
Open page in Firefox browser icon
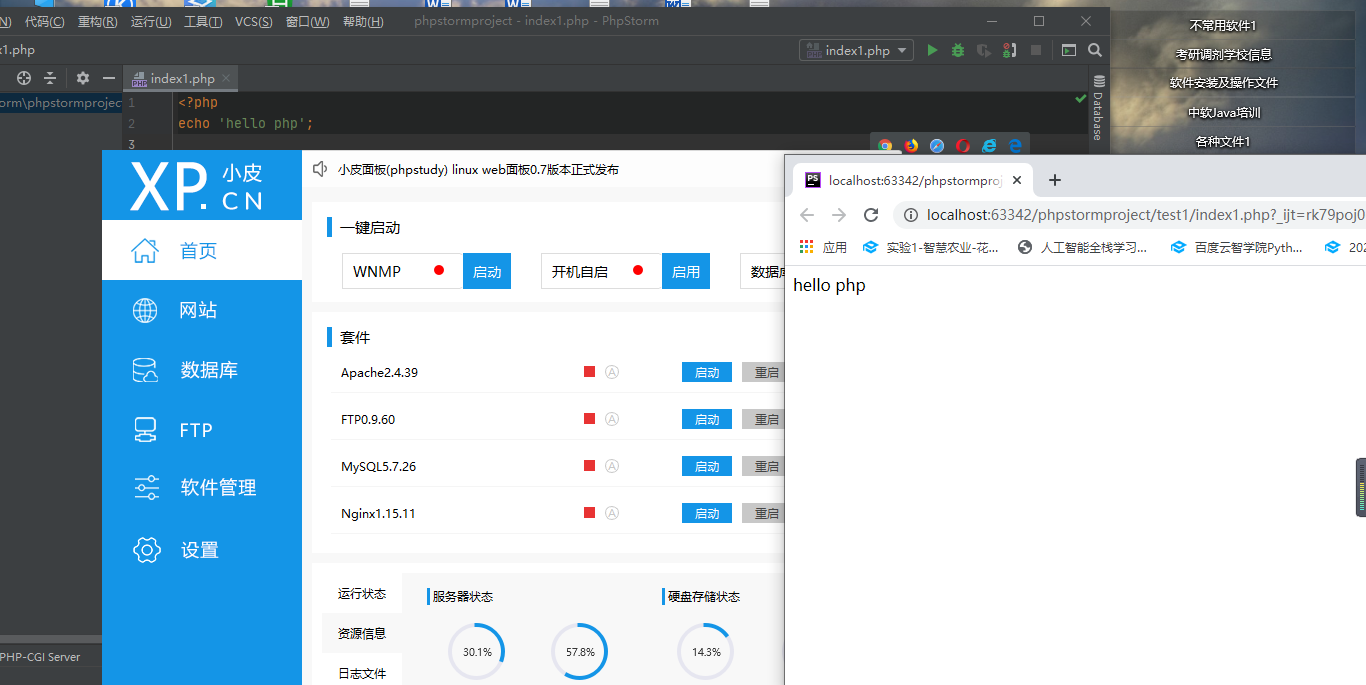tap(911, 145)
